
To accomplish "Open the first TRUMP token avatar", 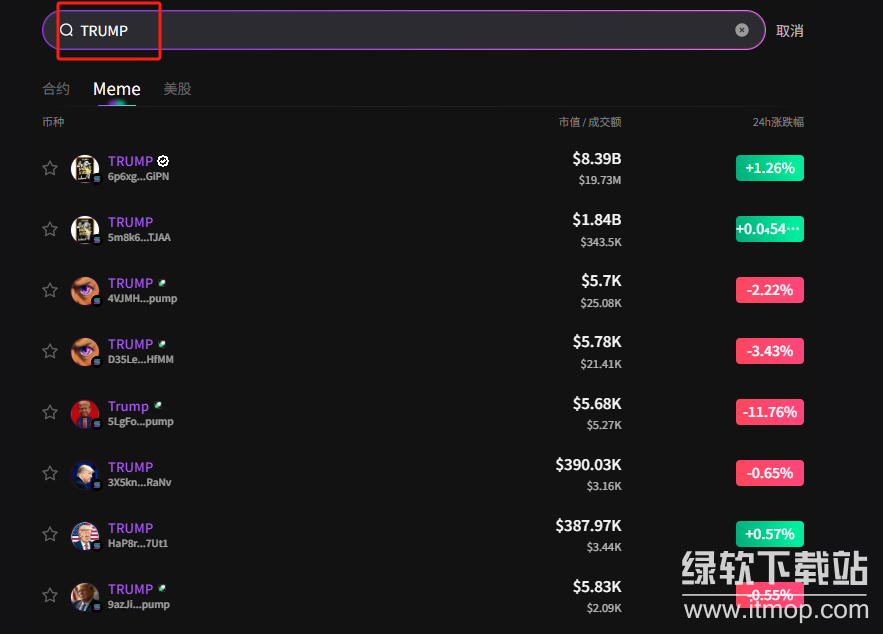I will point(85,168).
